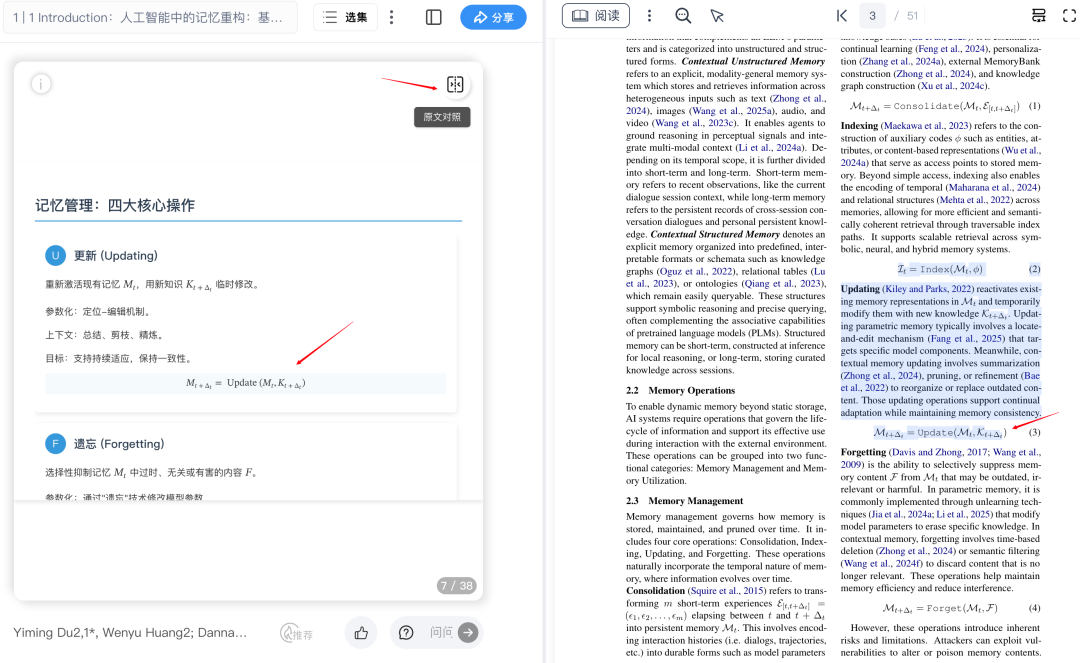Click the line '参数化：定位–编辑机制。'
Viewport: 1080px width, 663px height.
pos(98,311)
